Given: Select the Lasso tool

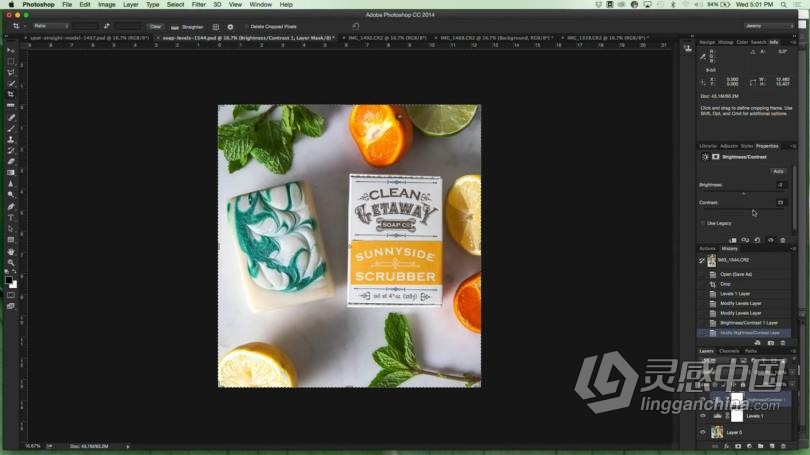Looking at the screenshot, I should tap(11, 72).
